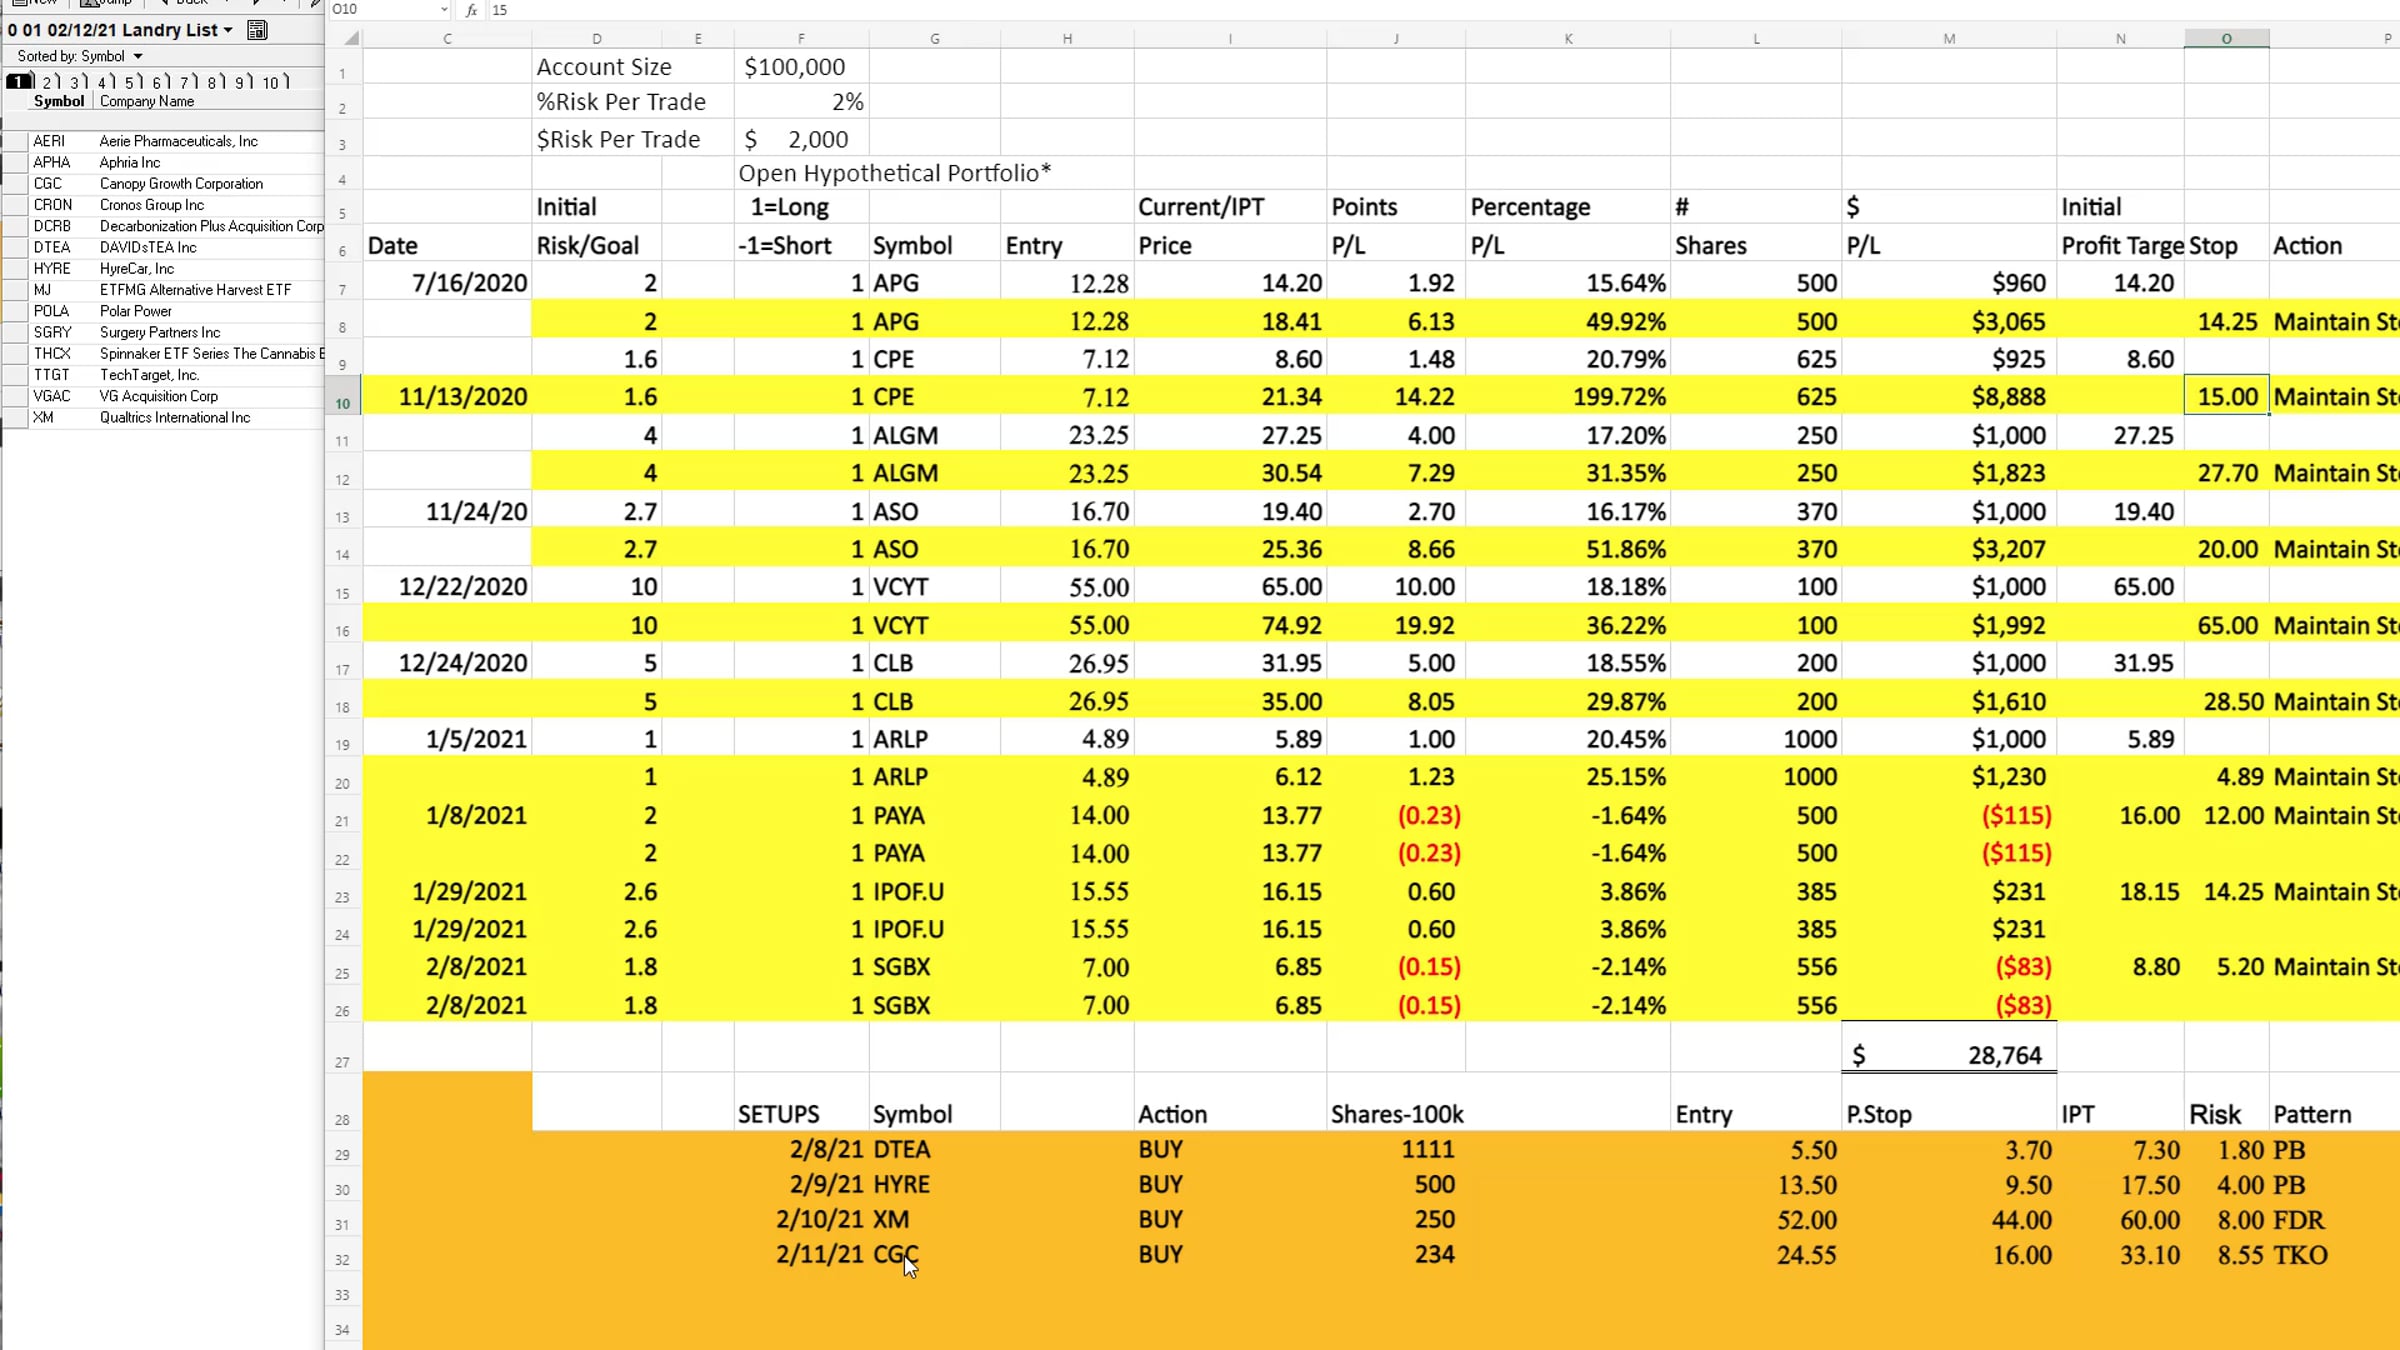Viewport: 2400px width, 1350px height.
Task: Select column M header in spreadsheet
Action: pyautogui.click(x=1949, y=38)
